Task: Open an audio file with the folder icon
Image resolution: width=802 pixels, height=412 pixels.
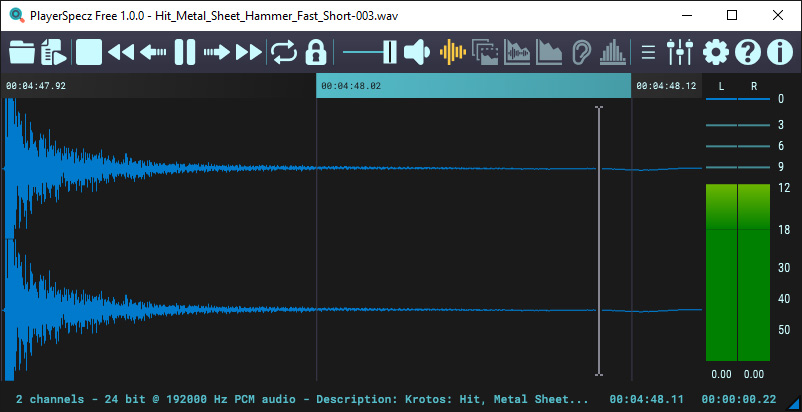Action: (x=21, y=51)
